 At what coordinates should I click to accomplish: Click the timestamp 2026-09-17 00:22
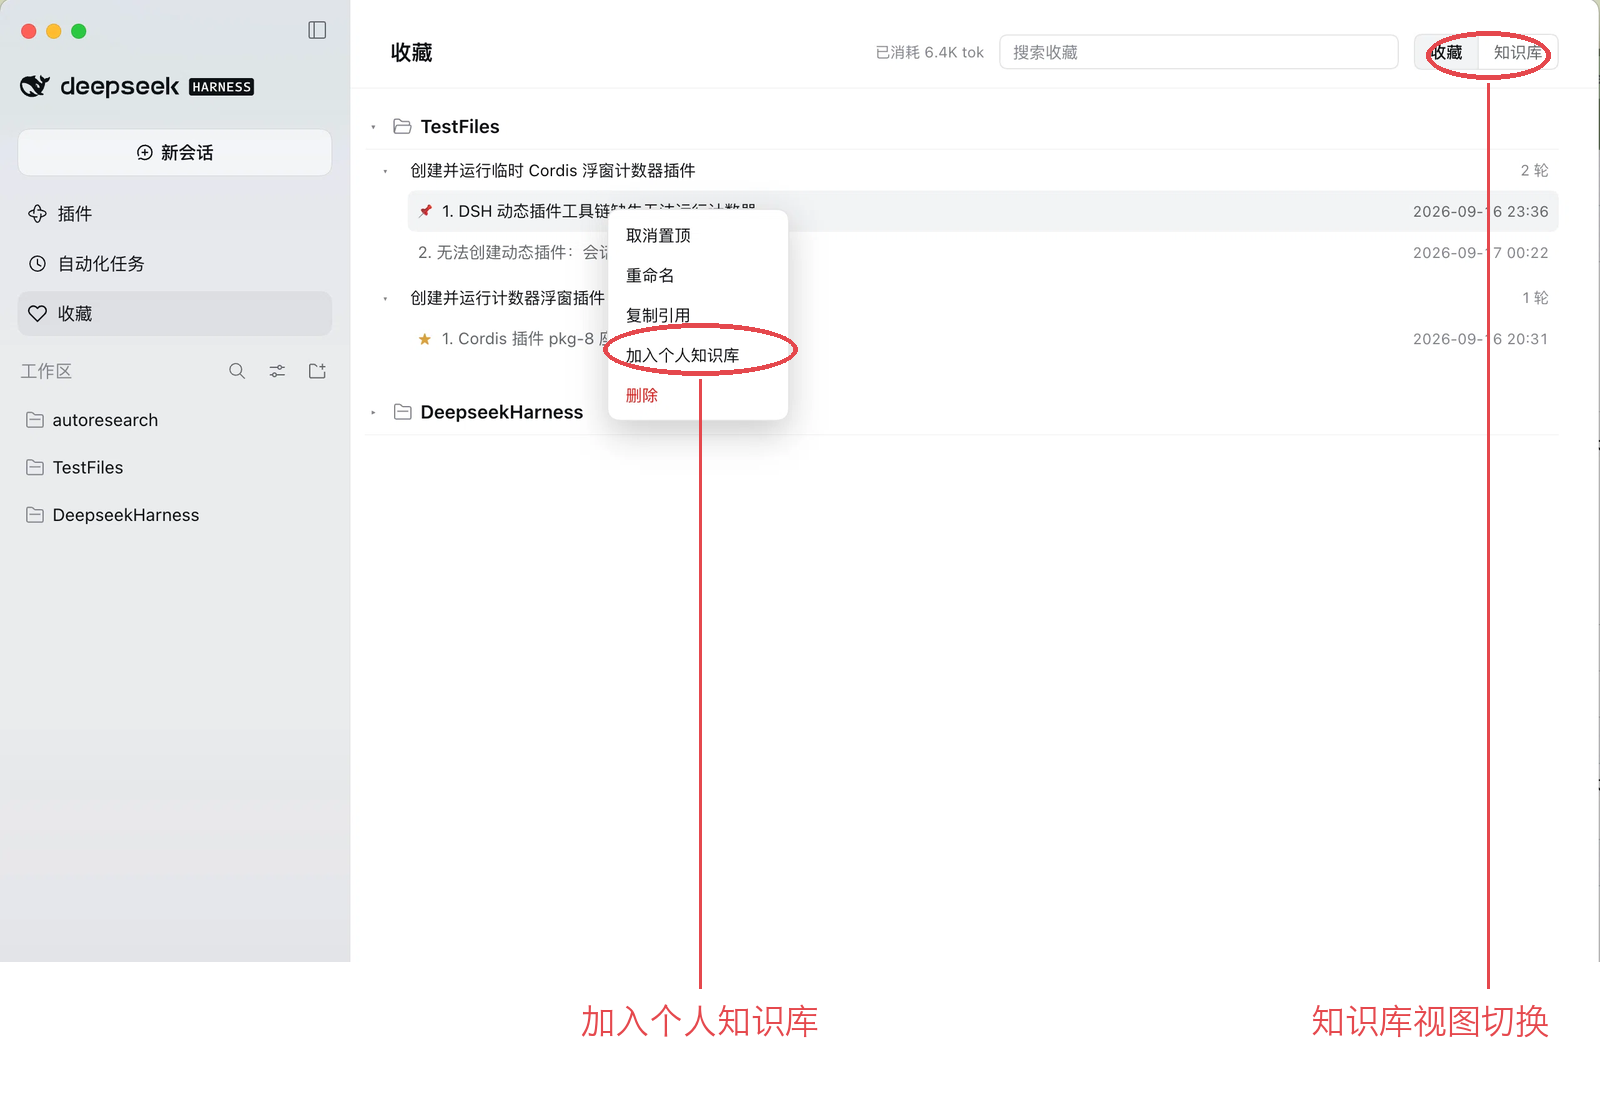pos(1480,253)
